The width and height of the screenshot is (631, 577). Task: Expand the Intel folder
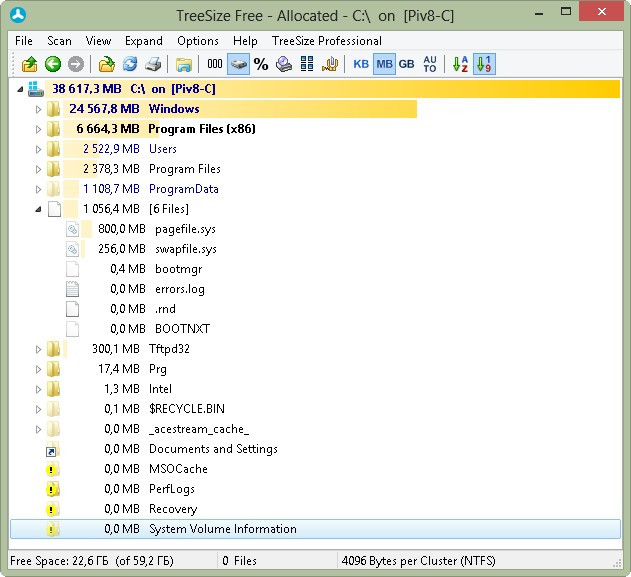pyautogui.click(x=38, y=389)
